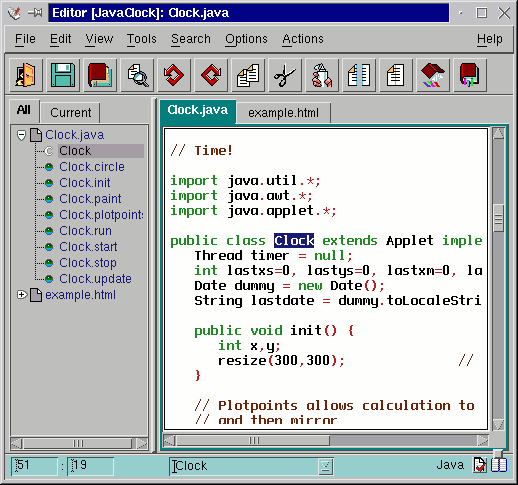
Task: Save file with the floppy disk icon
Action: [63, 75]
